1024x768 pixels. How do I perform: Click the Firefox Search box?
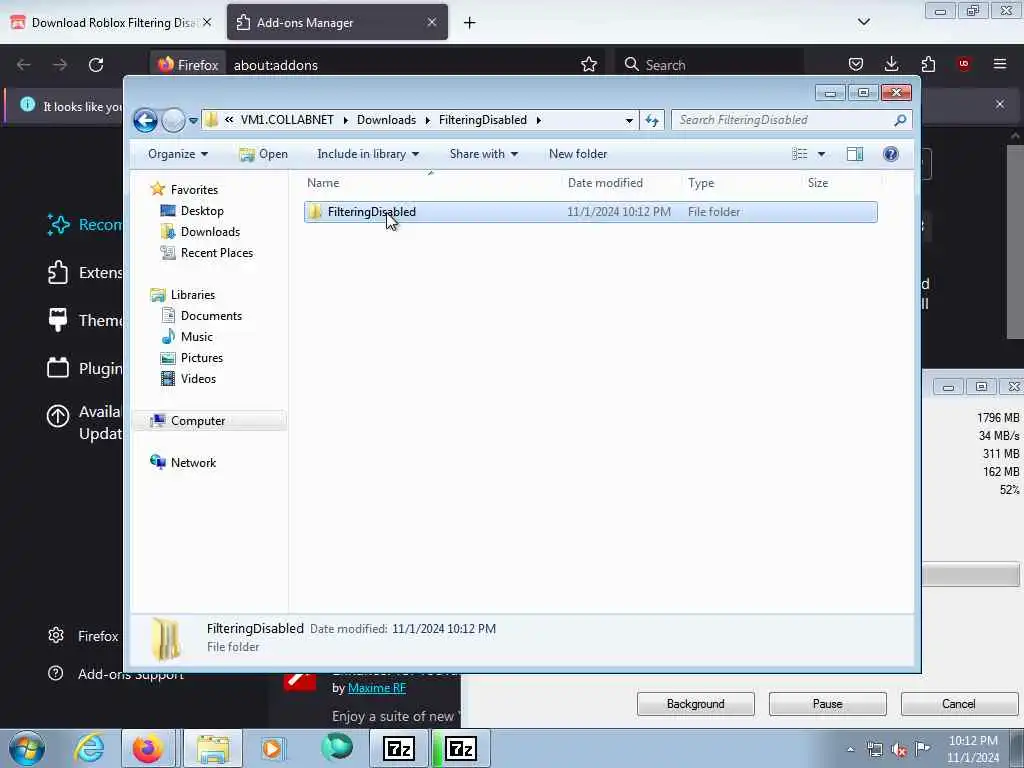pyautogui.click(x=709, y=65)
